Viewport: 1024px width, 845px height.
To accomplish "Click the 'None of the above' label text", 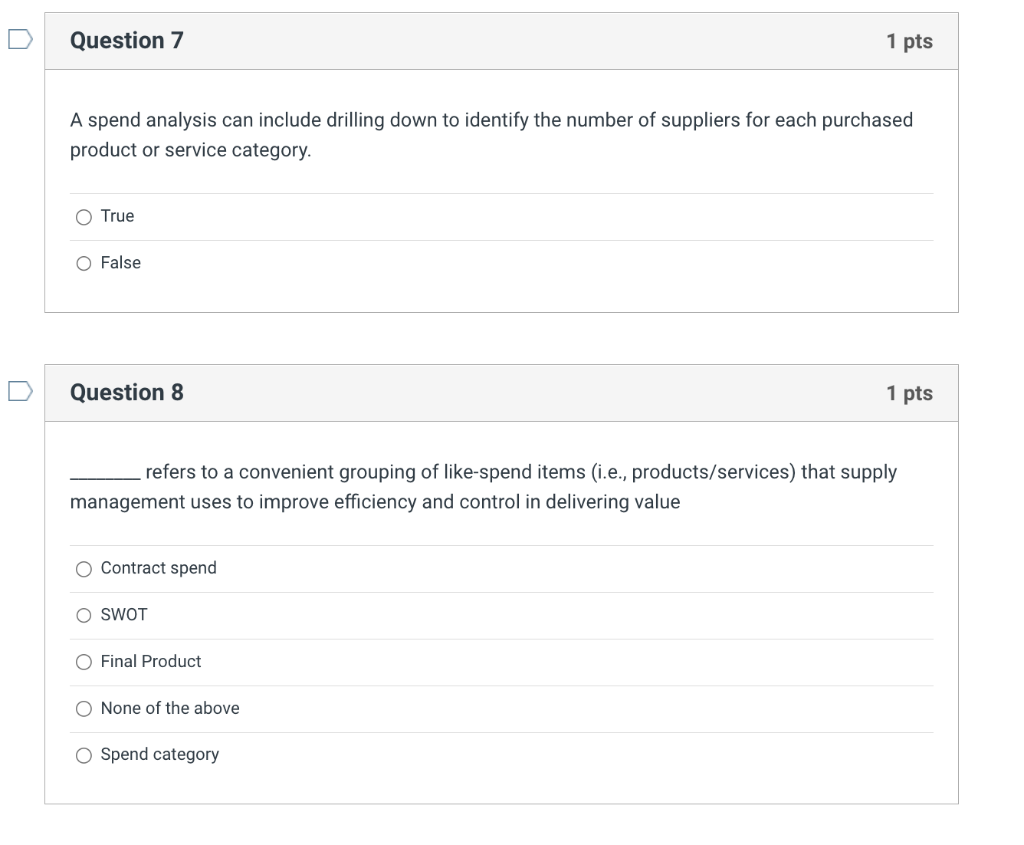I will tap(170, 709).
